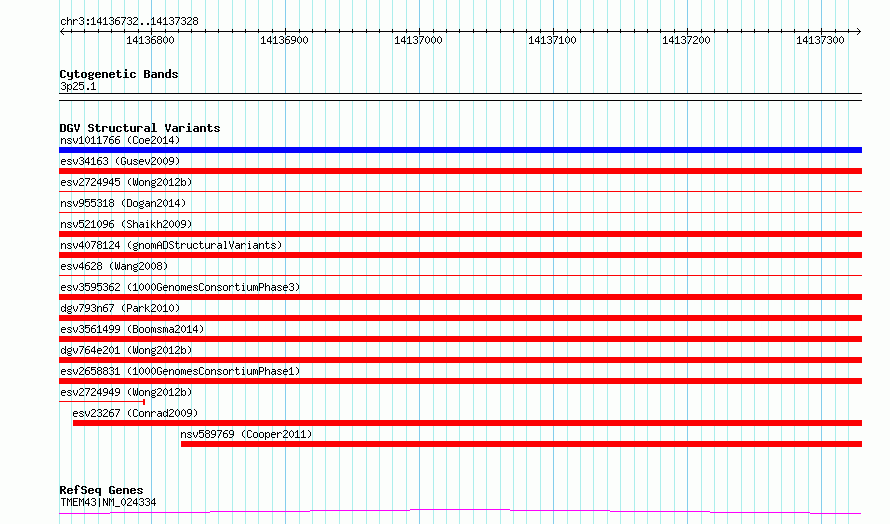Viewport: 890px width, 524px height.
Task: Click the red nsv589769 variant bar
Action: (x=521, y=444)
